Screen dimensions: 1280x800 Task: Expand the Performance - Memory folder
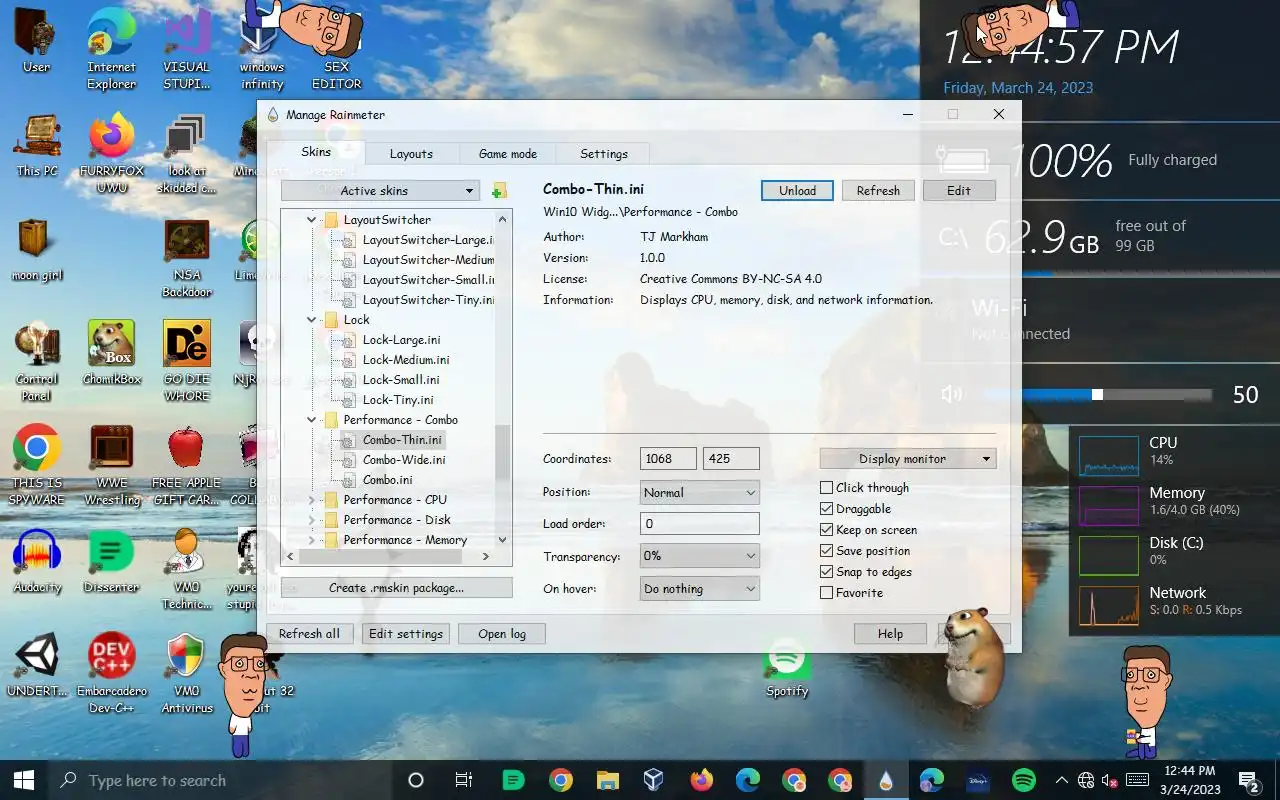(311, 540)
